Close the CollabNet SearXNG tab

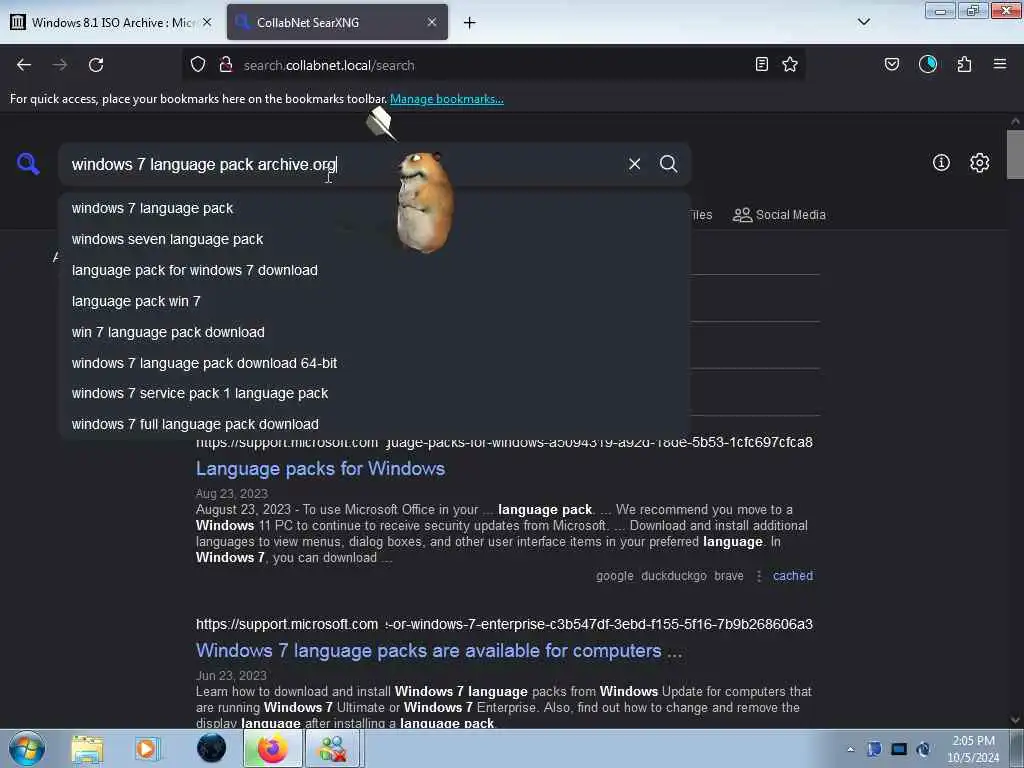point(432,22)
